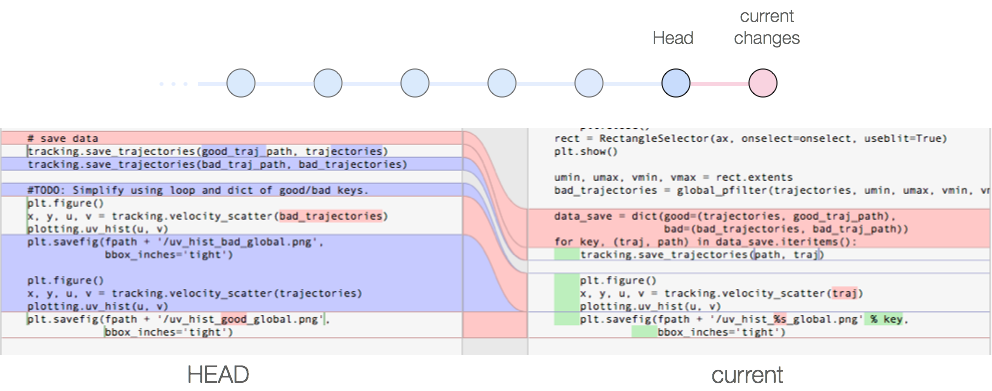Select the pink current changes circle
This screenshot has height=391, width=992.
click(763, 83)
